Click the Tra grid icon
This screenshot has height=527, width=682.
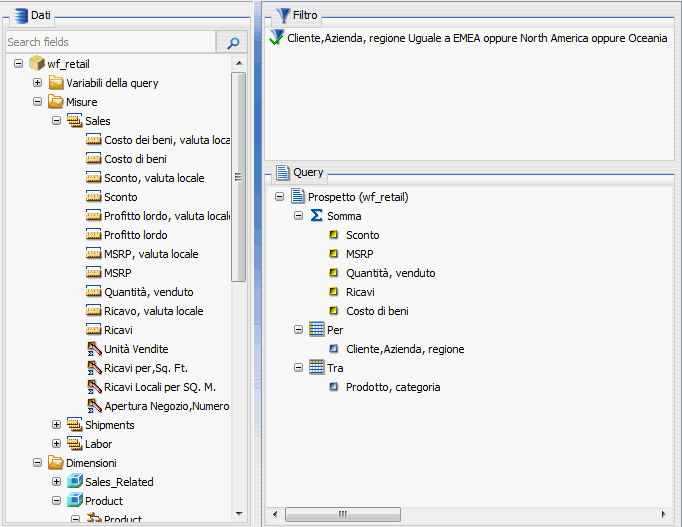point(317,367)
